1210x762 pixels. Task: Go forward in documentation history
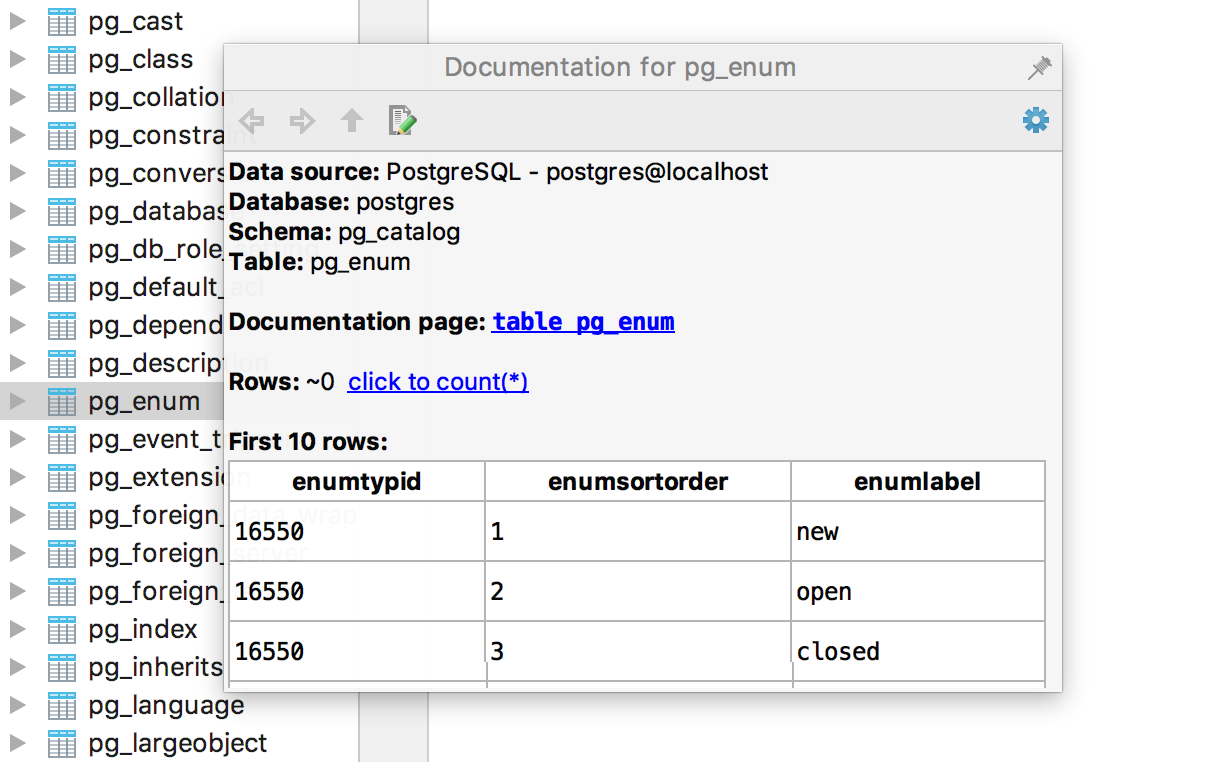pos(302,122)
